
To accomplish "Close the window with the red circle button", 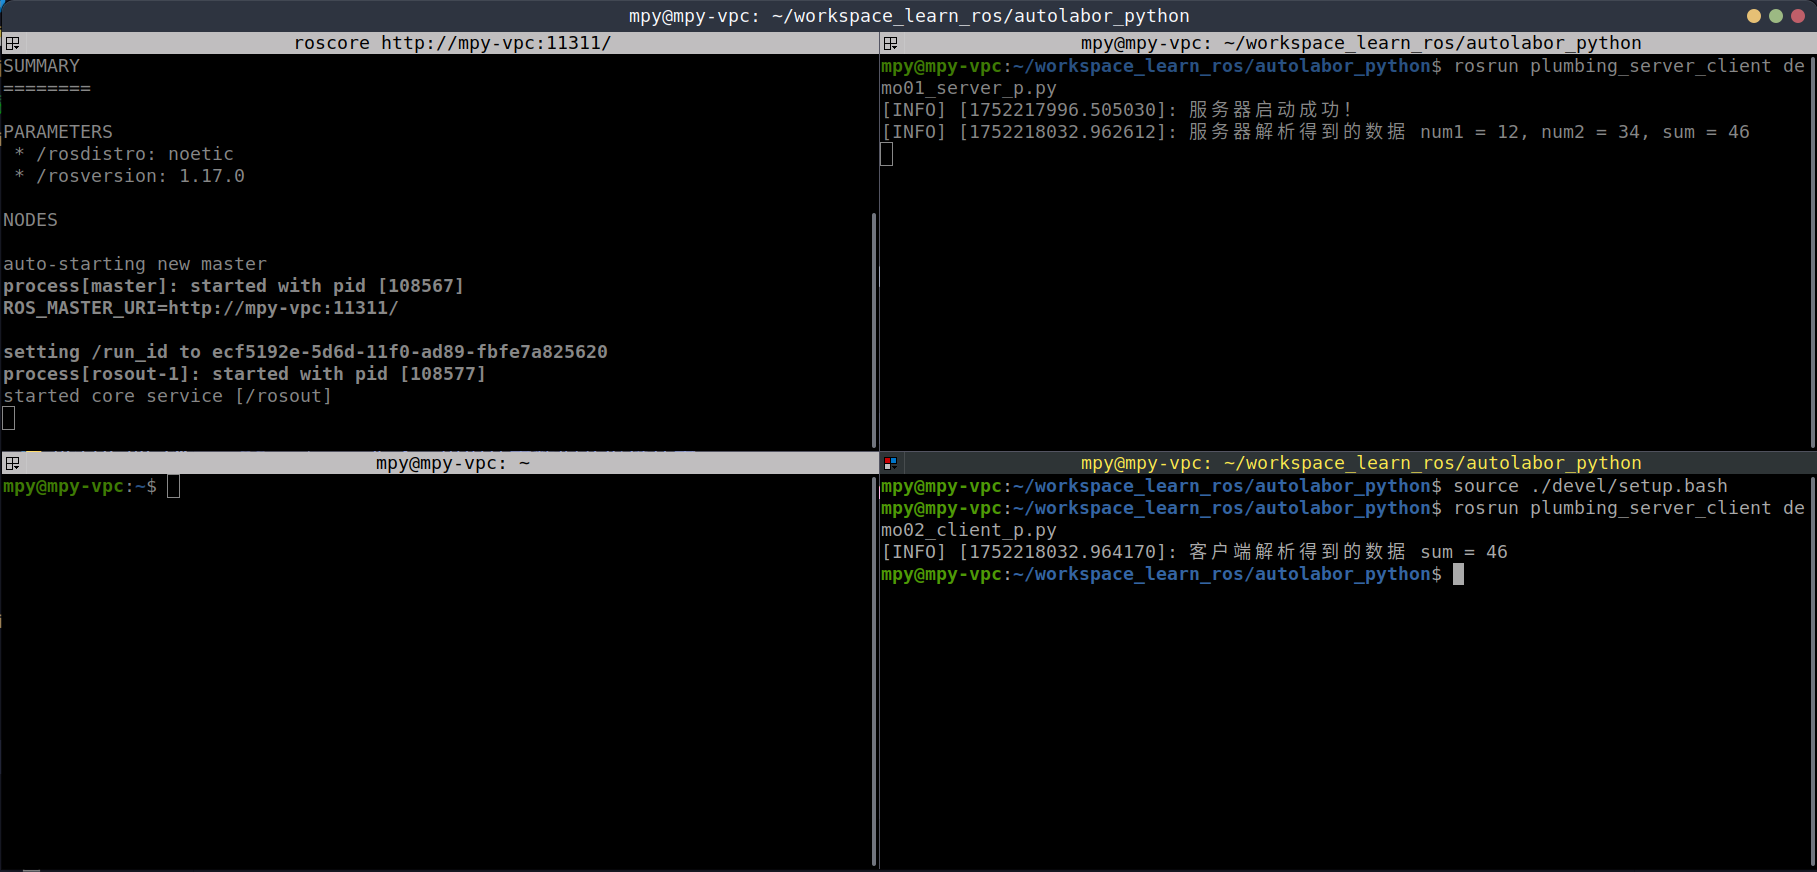I will click(x=1798, y=16).
